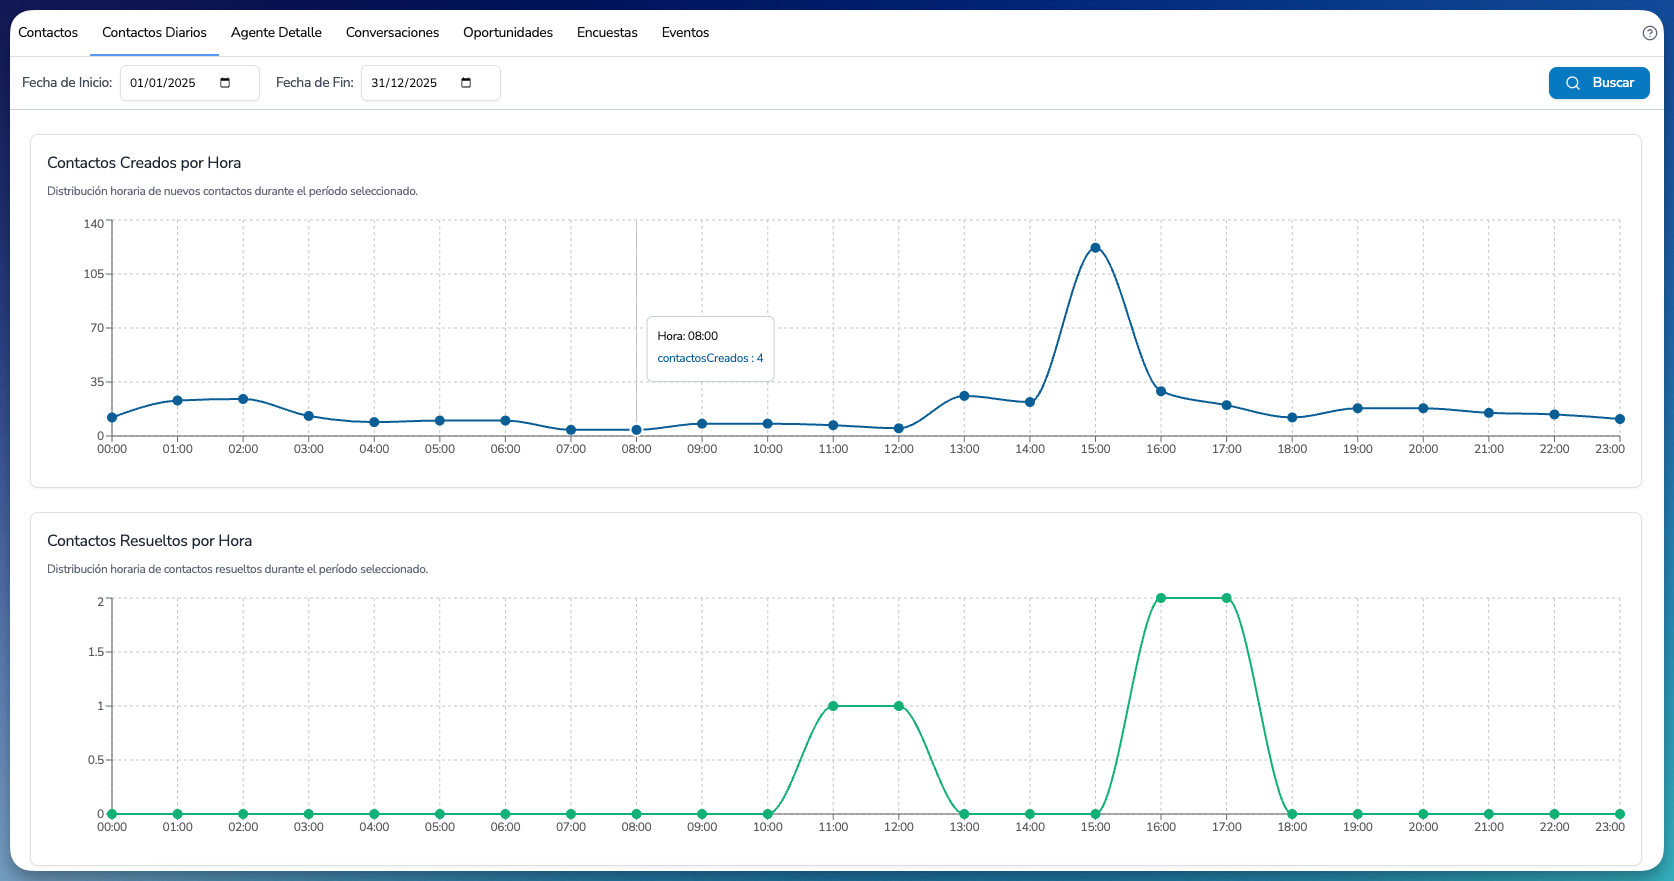Click the 17:00 point on resolved chart
This screenshot has width=1674, height=881.
(1227, 598)
